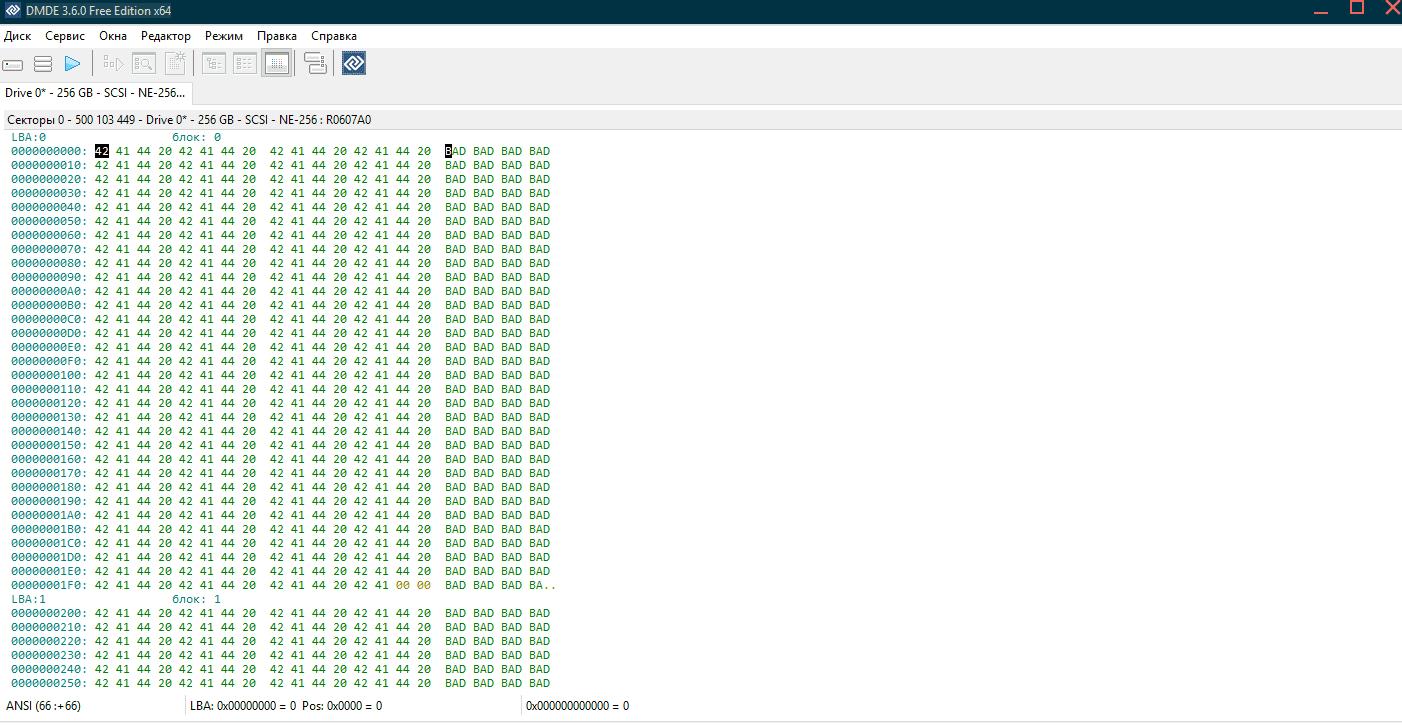The height and width of the screenshot is (725, 1402).
Task: Click the Pos: 0x0000 = 0 status entry
Action: (x=342, y=706)
